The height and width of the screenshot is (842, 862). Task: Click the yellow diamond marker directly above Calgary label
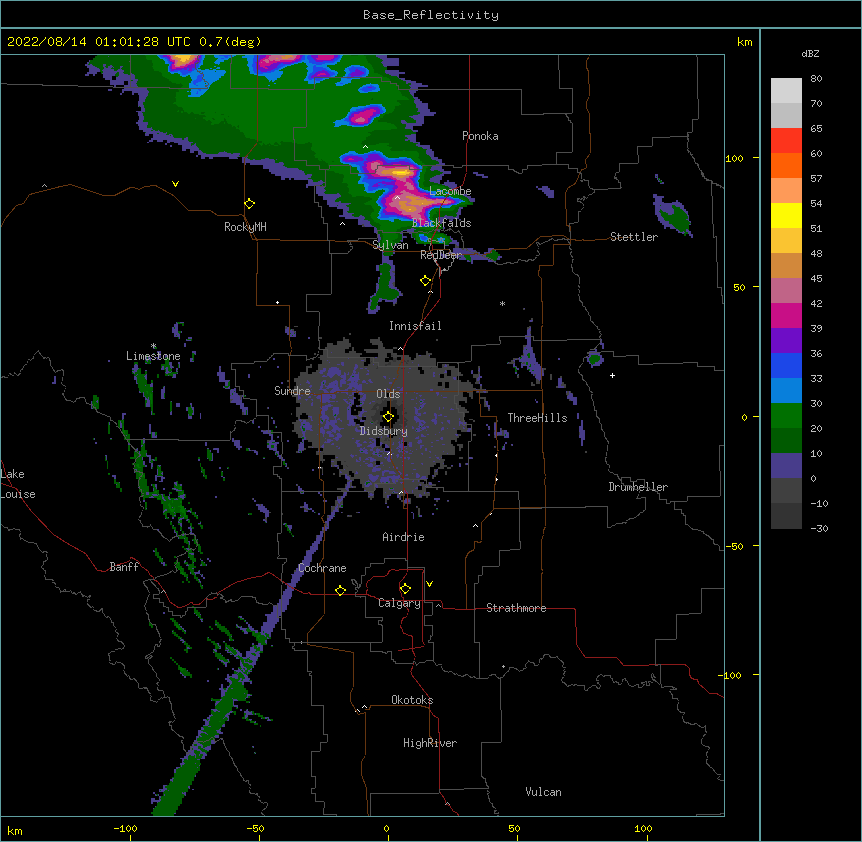click(x=405, y=589)
